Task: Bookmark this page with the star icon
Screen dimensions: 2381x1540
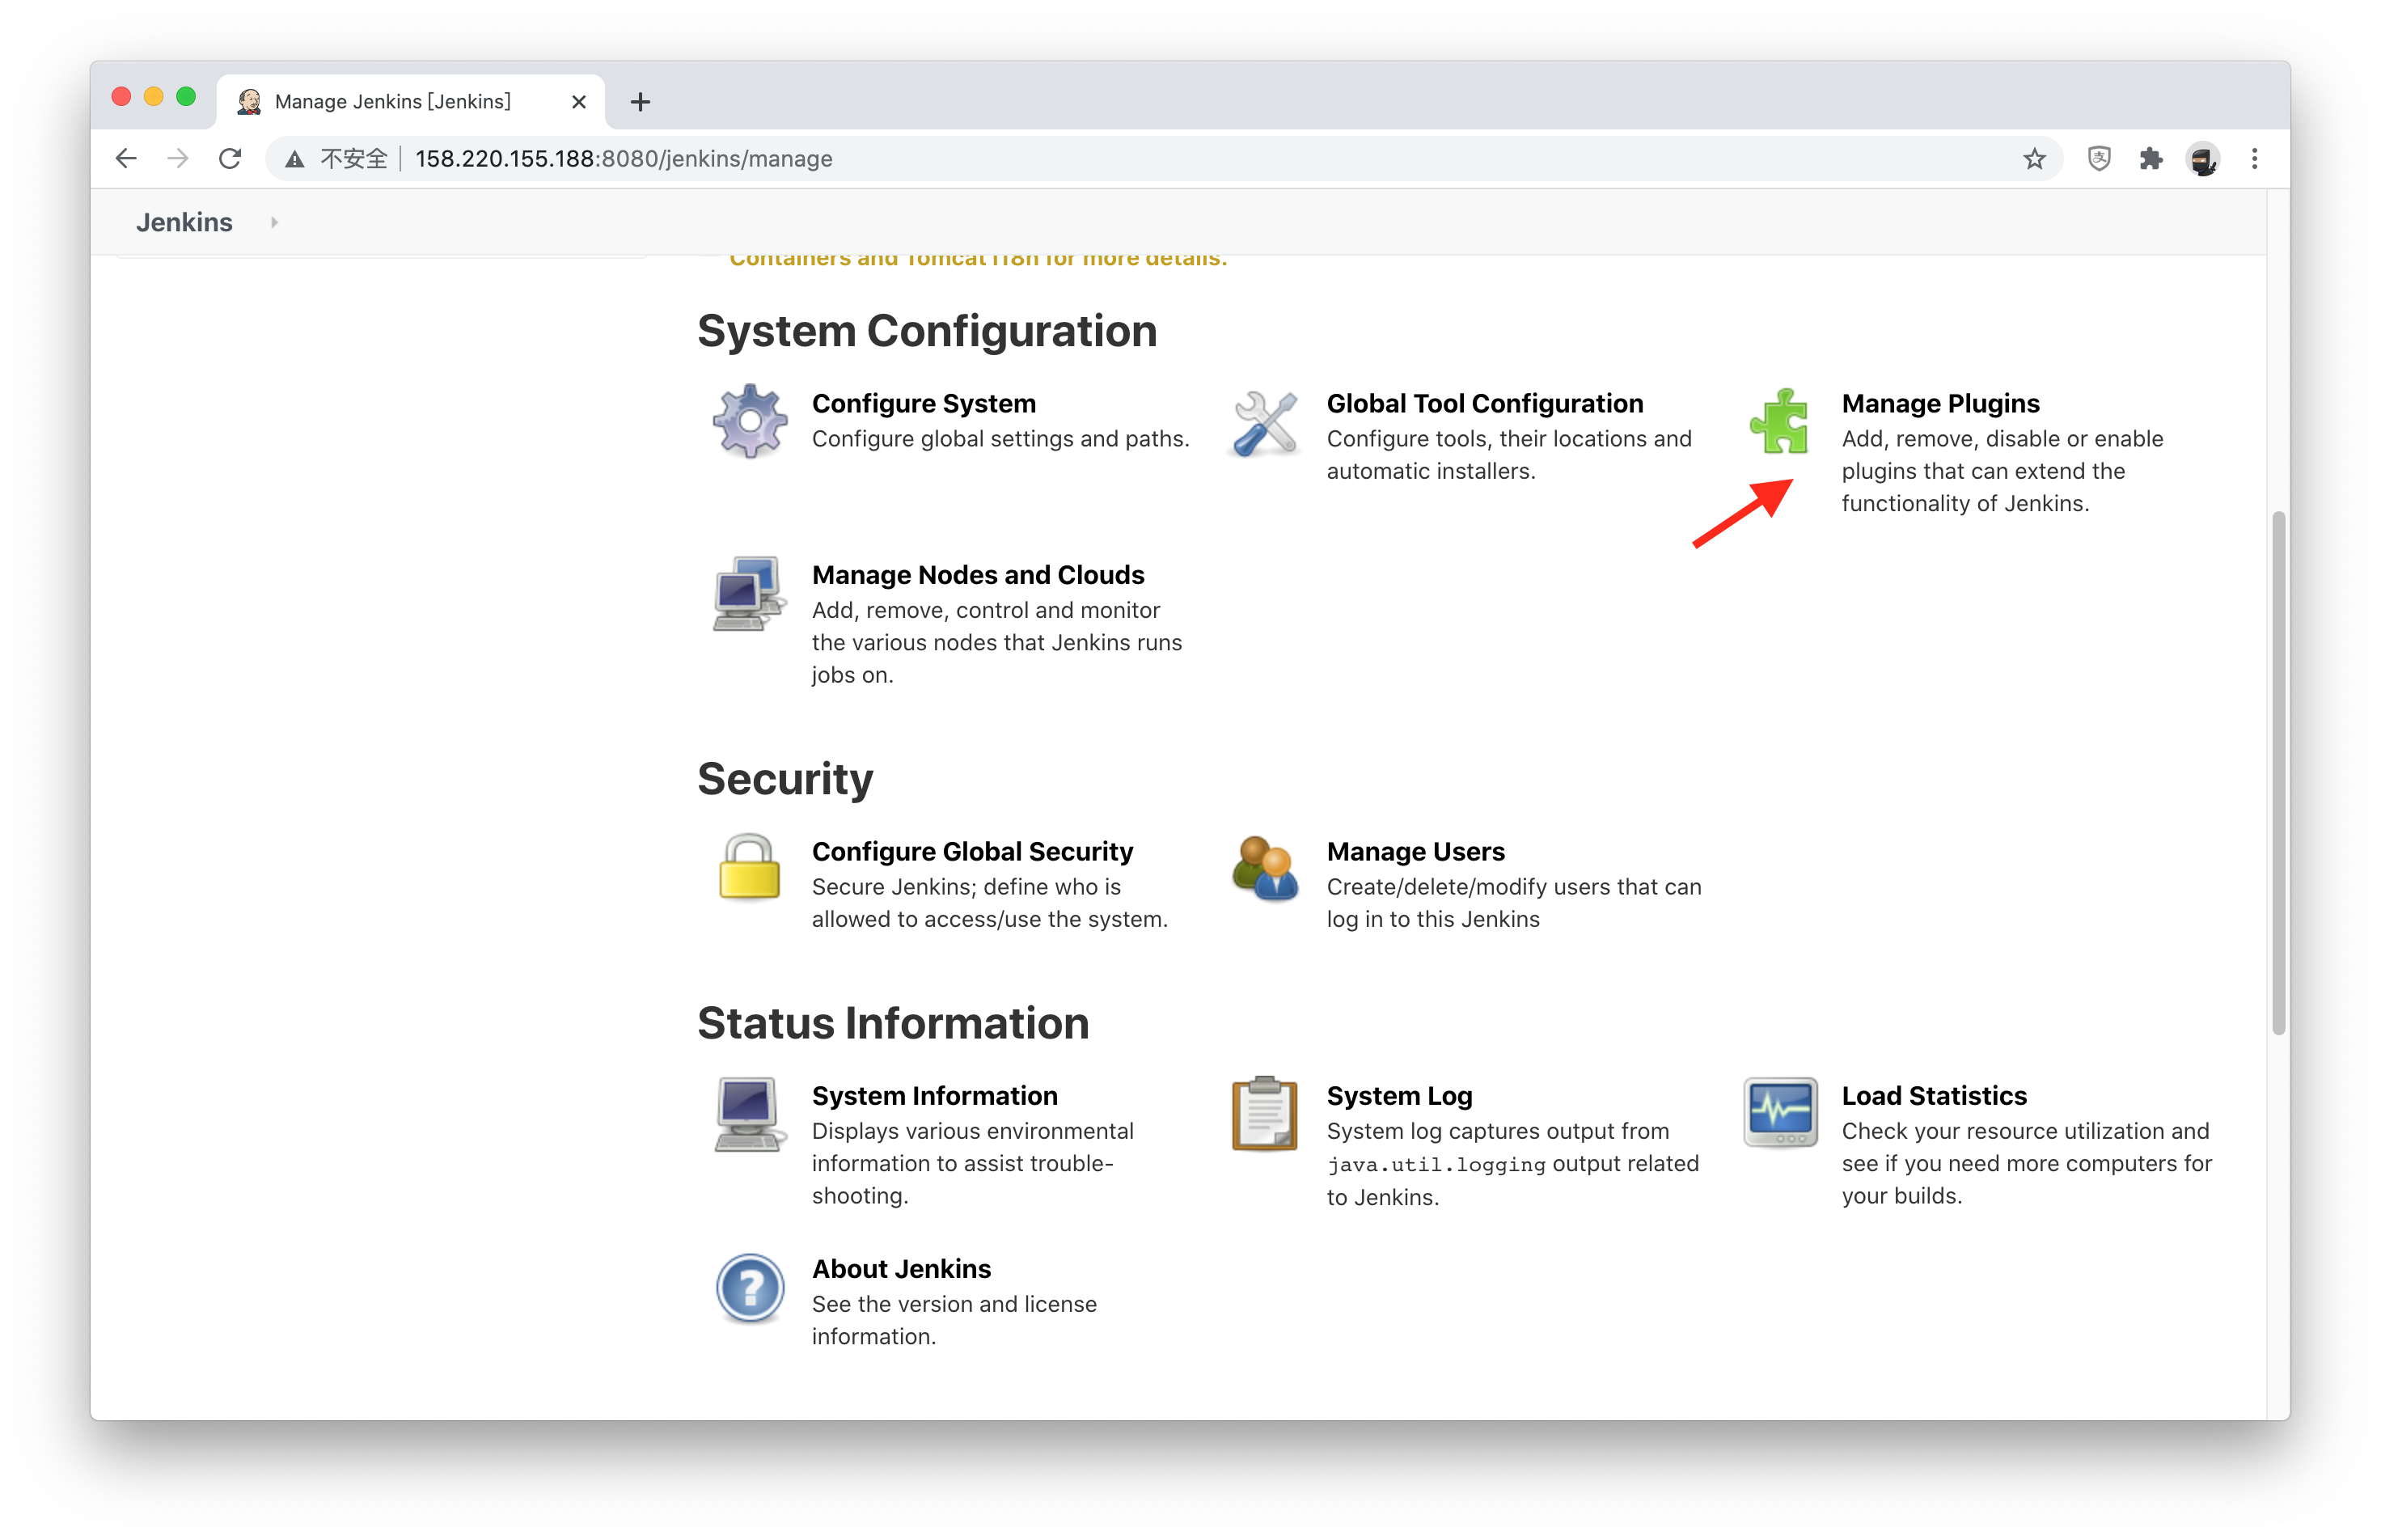Action: click(x=2034, y=158)
